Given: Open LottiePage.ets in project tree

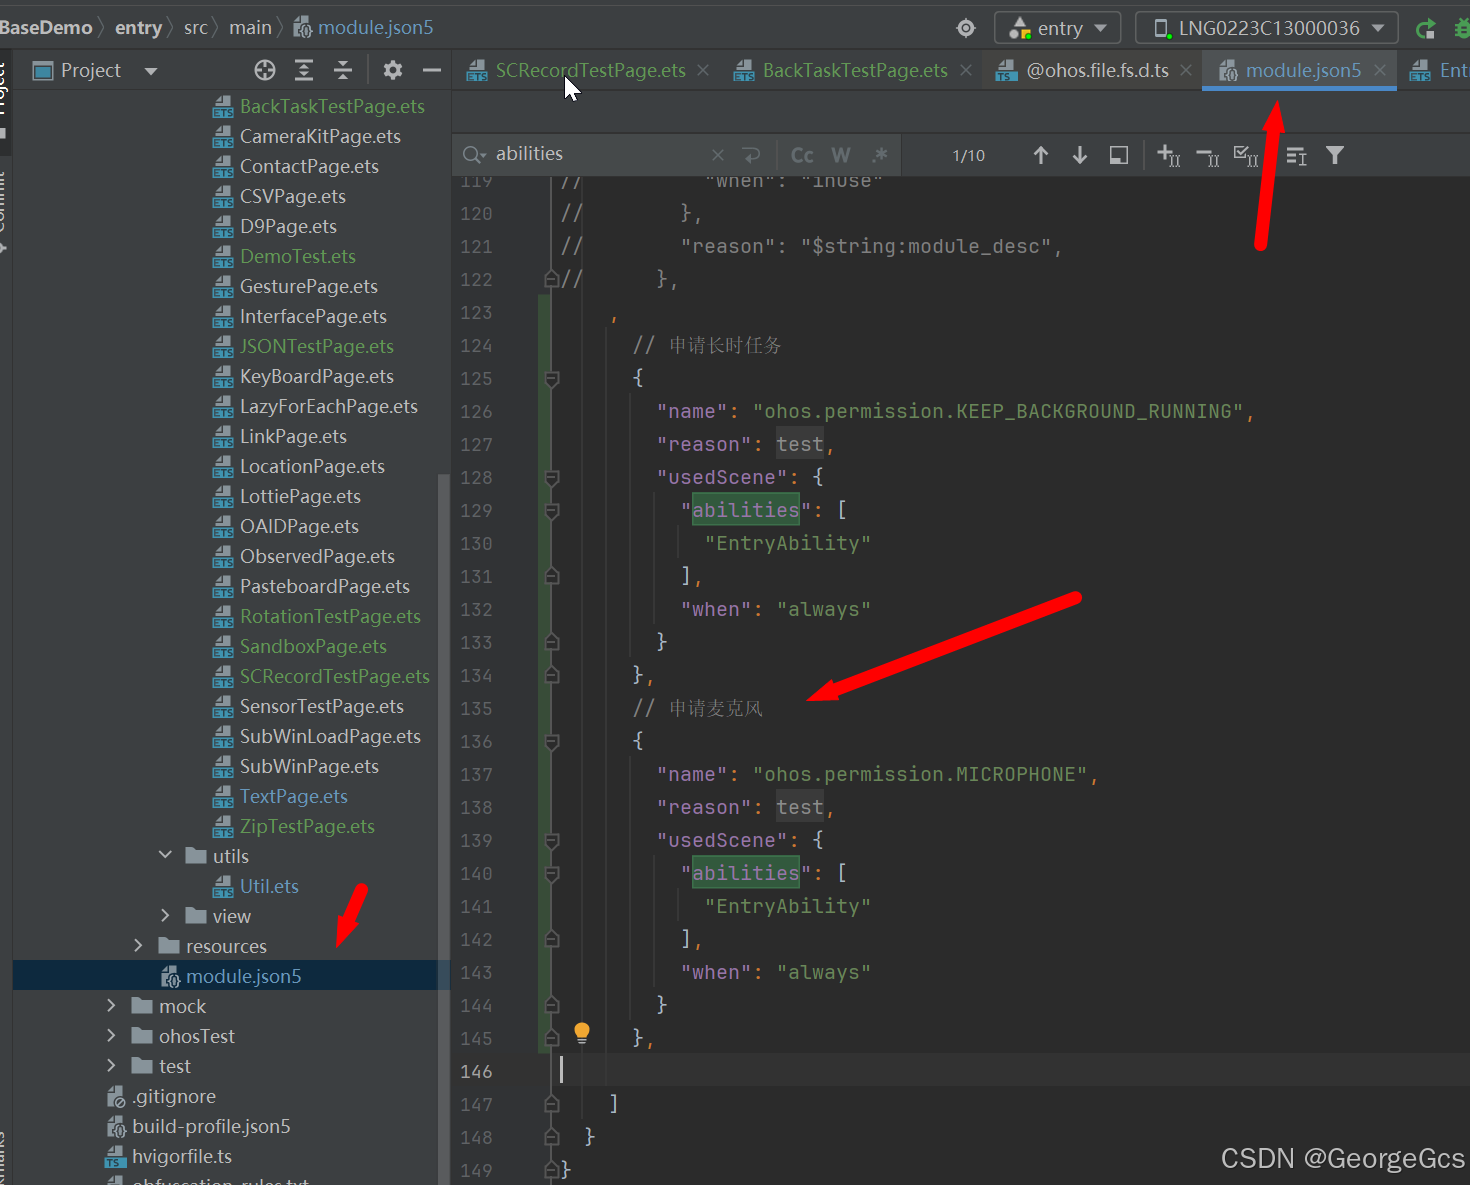Looking at the screenshot, I should [x=300, y=496].
